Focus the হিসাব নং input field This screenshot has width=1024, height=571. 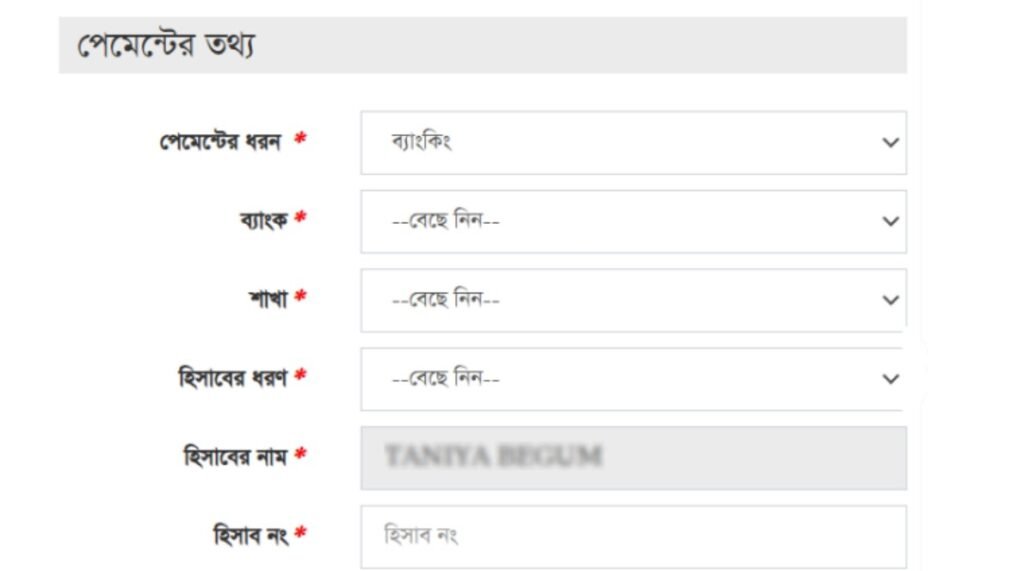633,537
